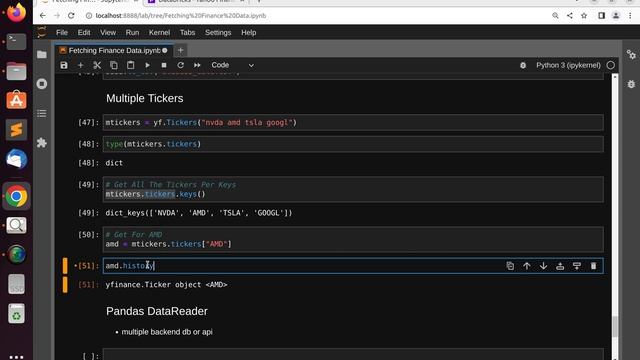Collapse cell 51 using the orange bar
Image resolution: width=640 pixels, height=360 pixels.
pos(65,266)
